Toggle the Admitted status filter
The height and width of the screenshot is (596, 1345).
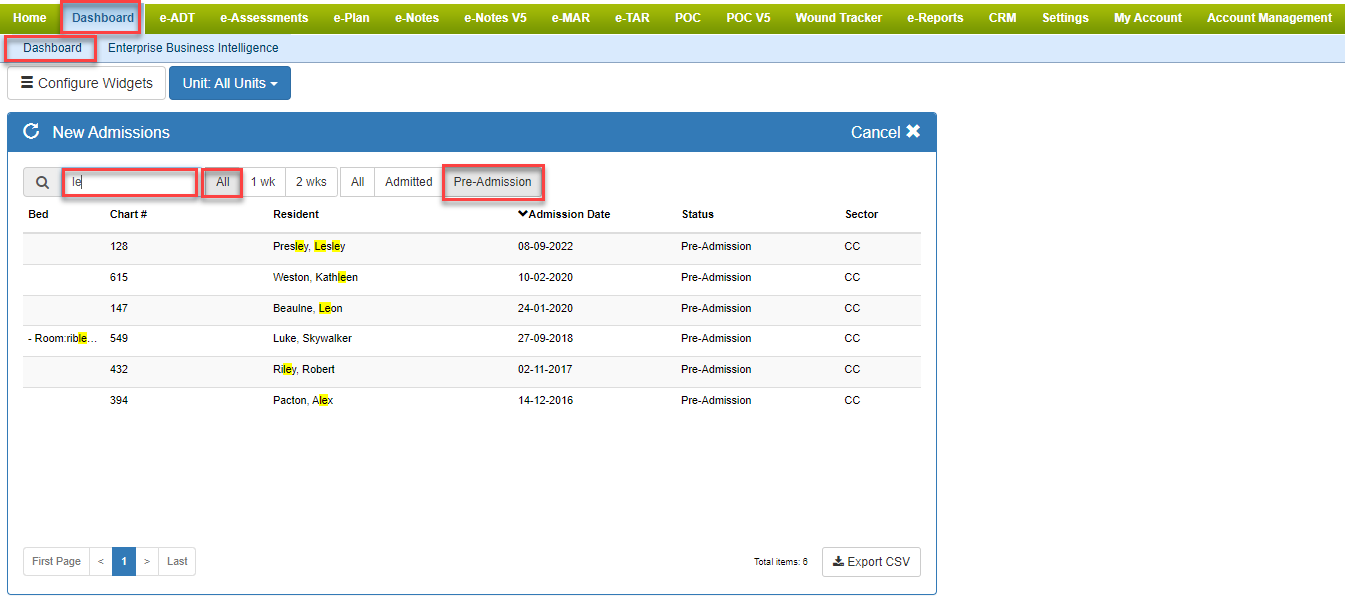[408, 182]
